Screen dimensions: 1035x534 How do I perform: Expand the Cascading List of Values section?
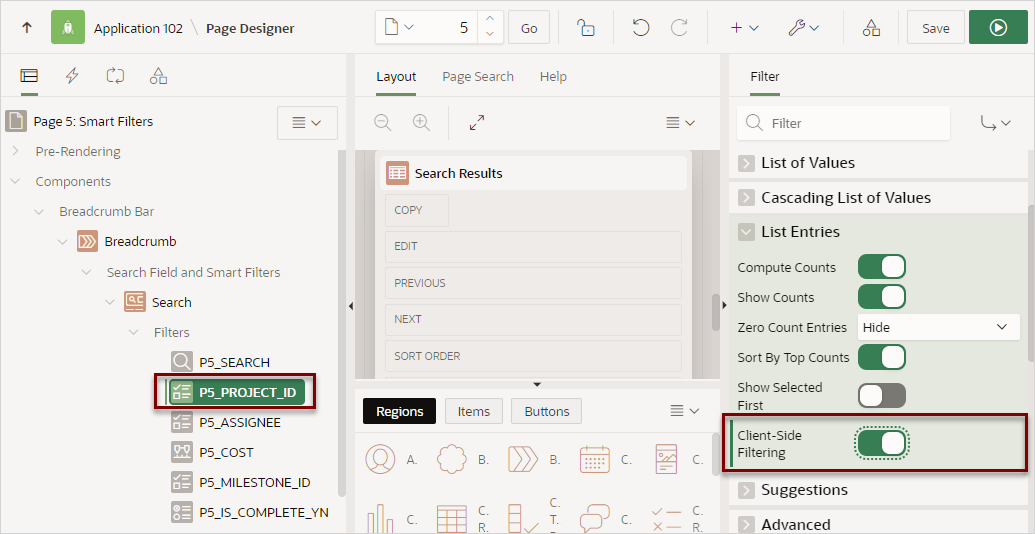point(746,197)
